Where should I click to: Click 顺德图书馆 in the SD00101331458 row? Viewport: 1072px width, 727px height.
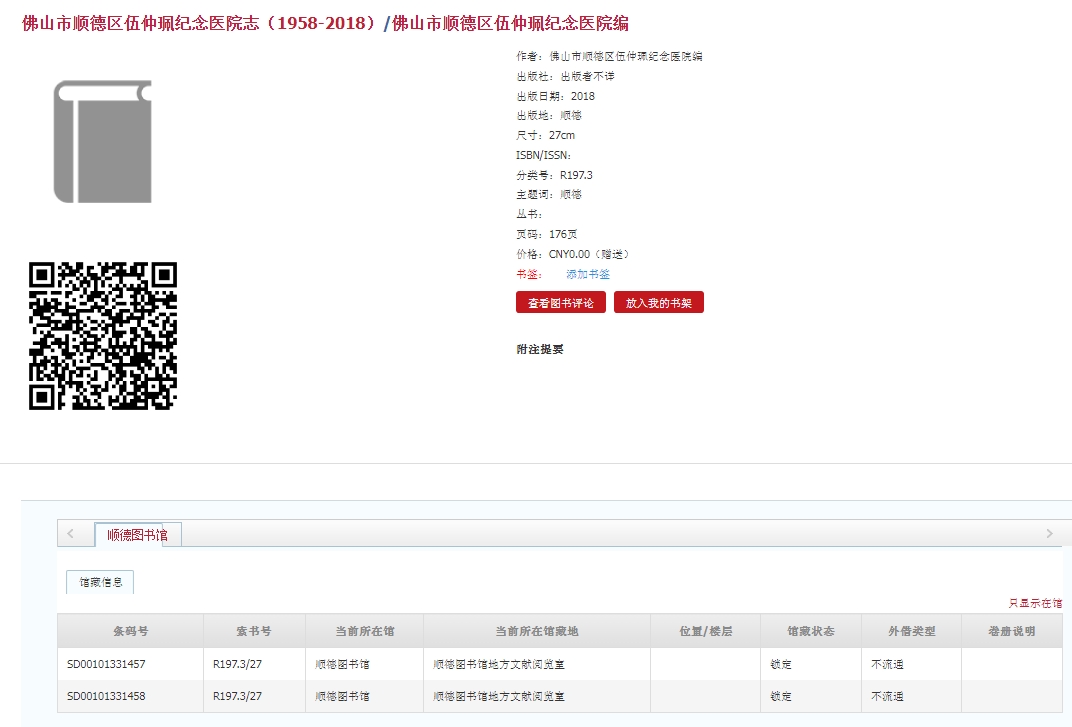click(x=343, y=696)
